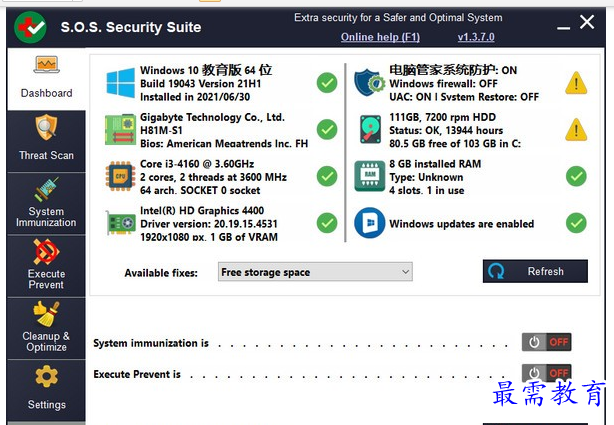Viewport: 614px width, 425px height.
Task: Open the Online help (F1) link
Action: pos(380,37)
